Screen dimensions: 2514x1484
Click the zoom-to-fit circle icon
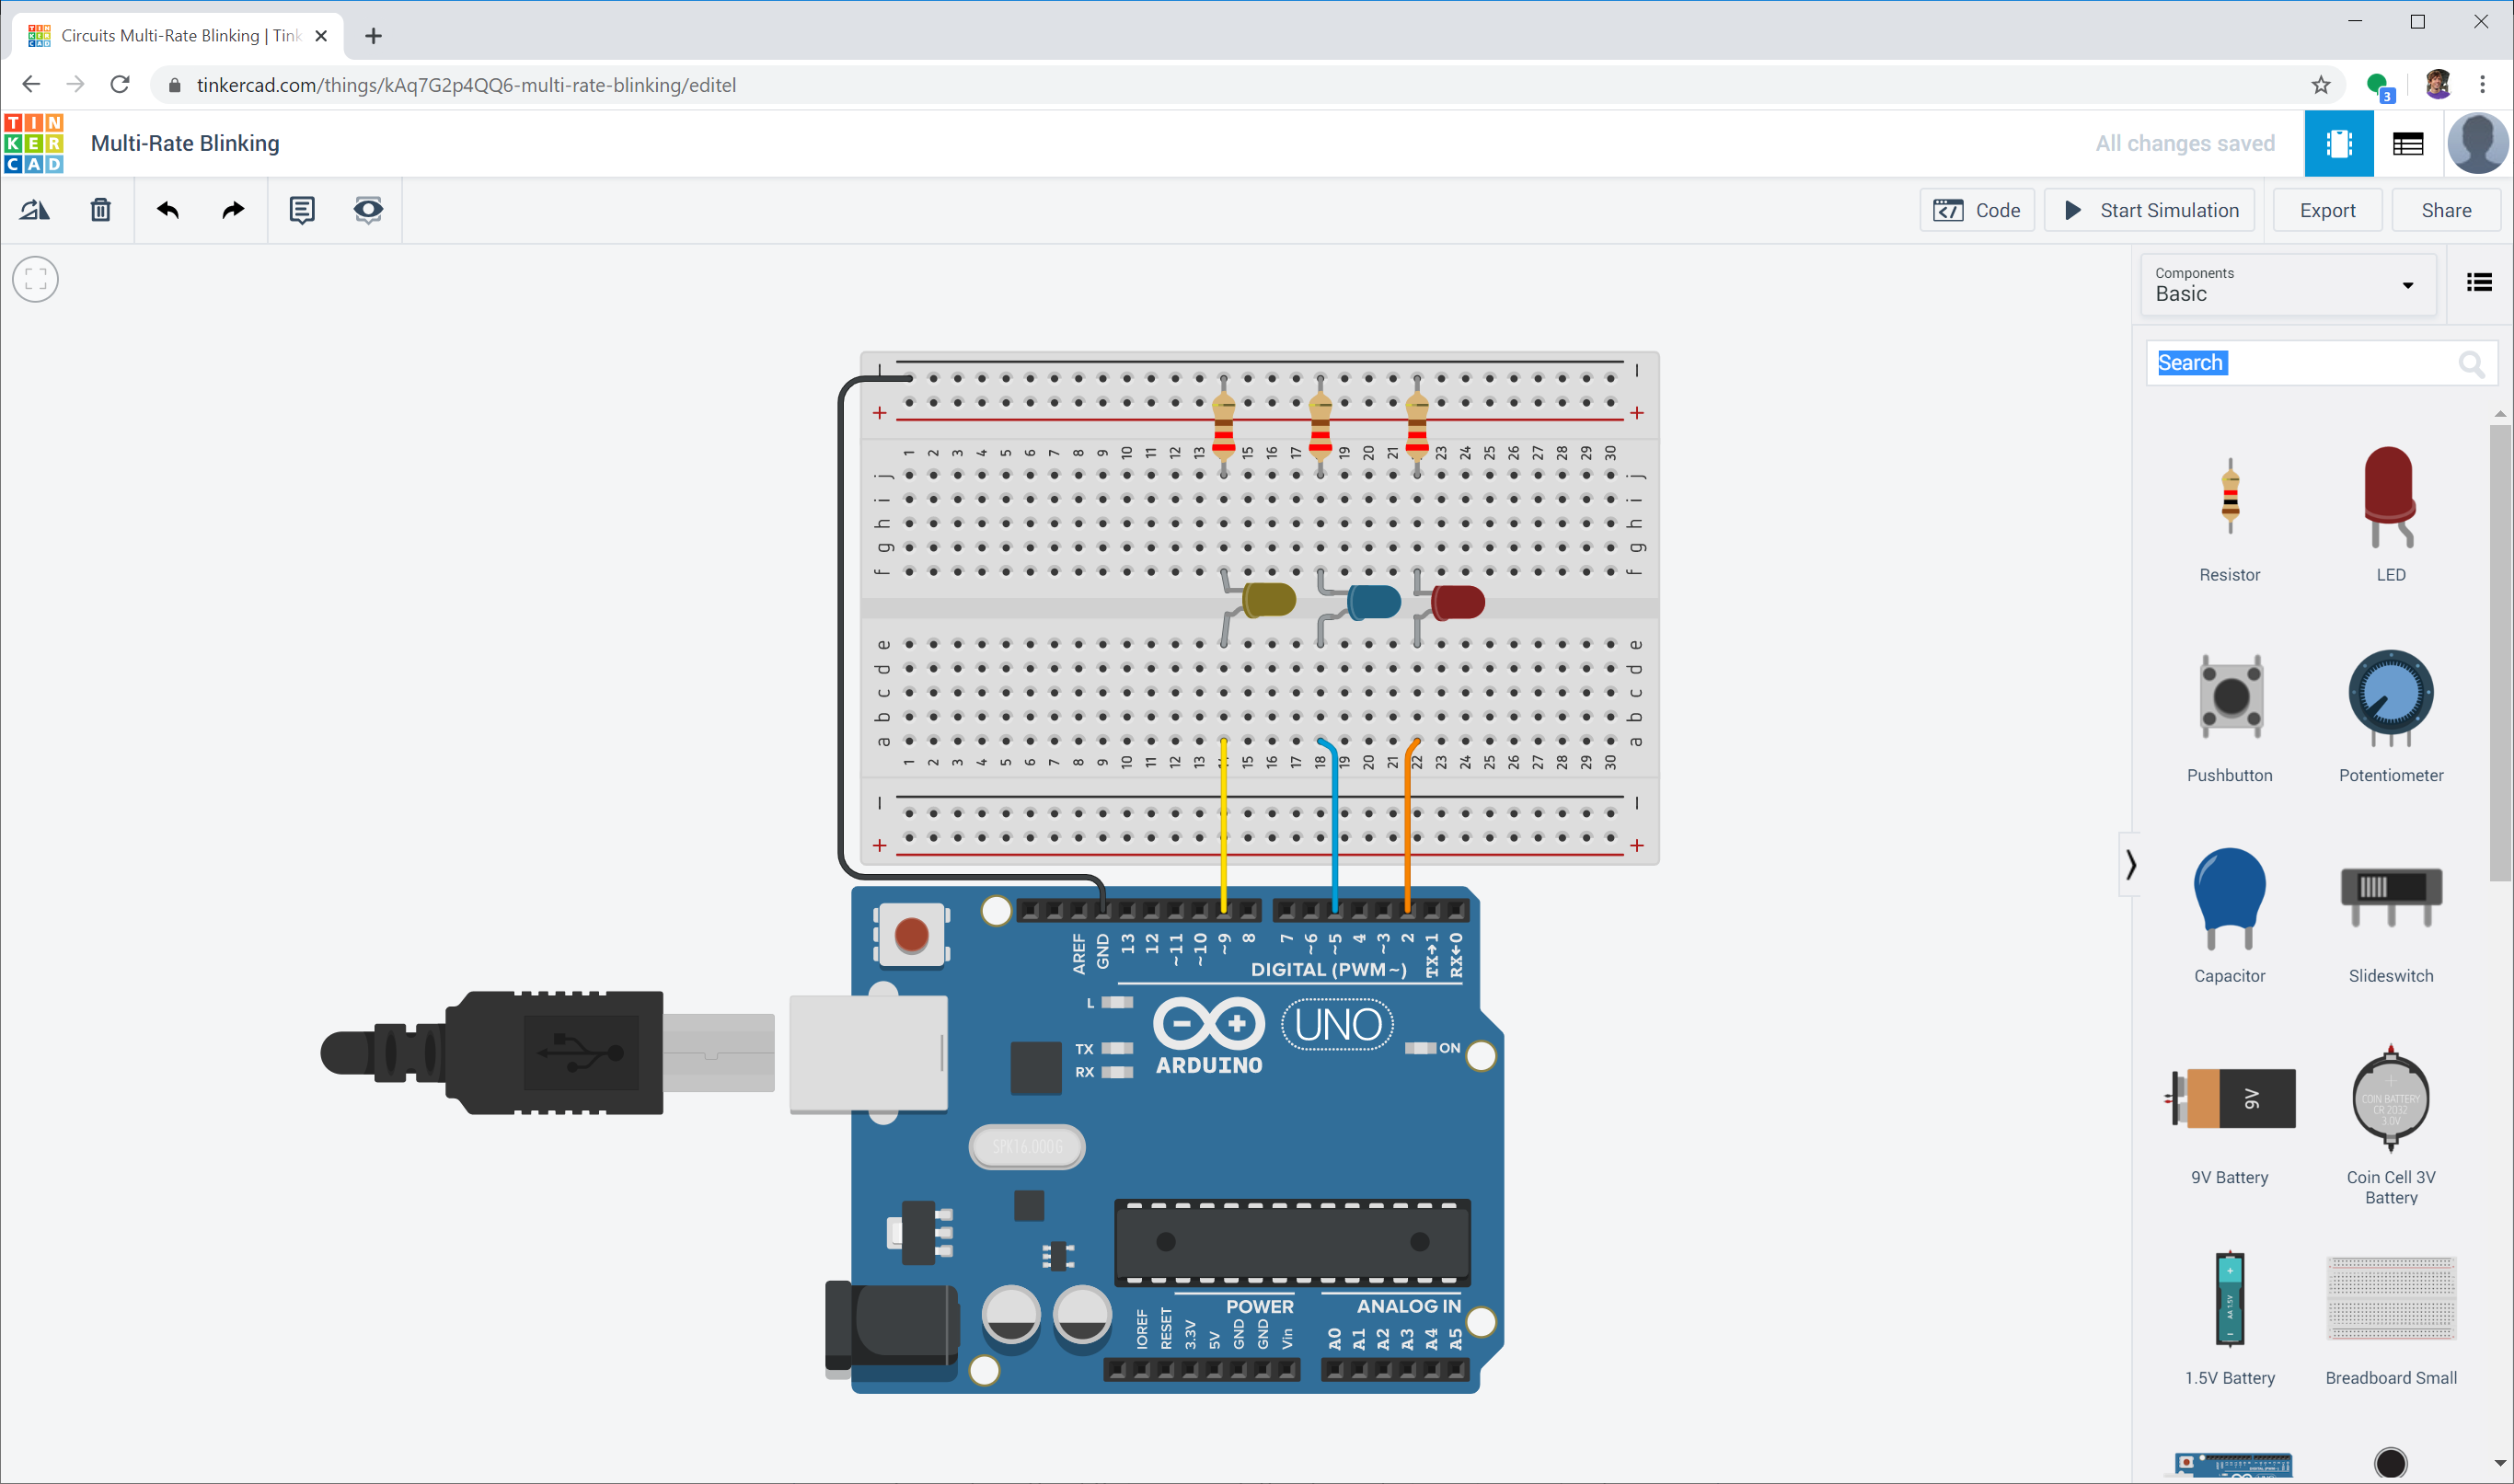tap(37, 279)
